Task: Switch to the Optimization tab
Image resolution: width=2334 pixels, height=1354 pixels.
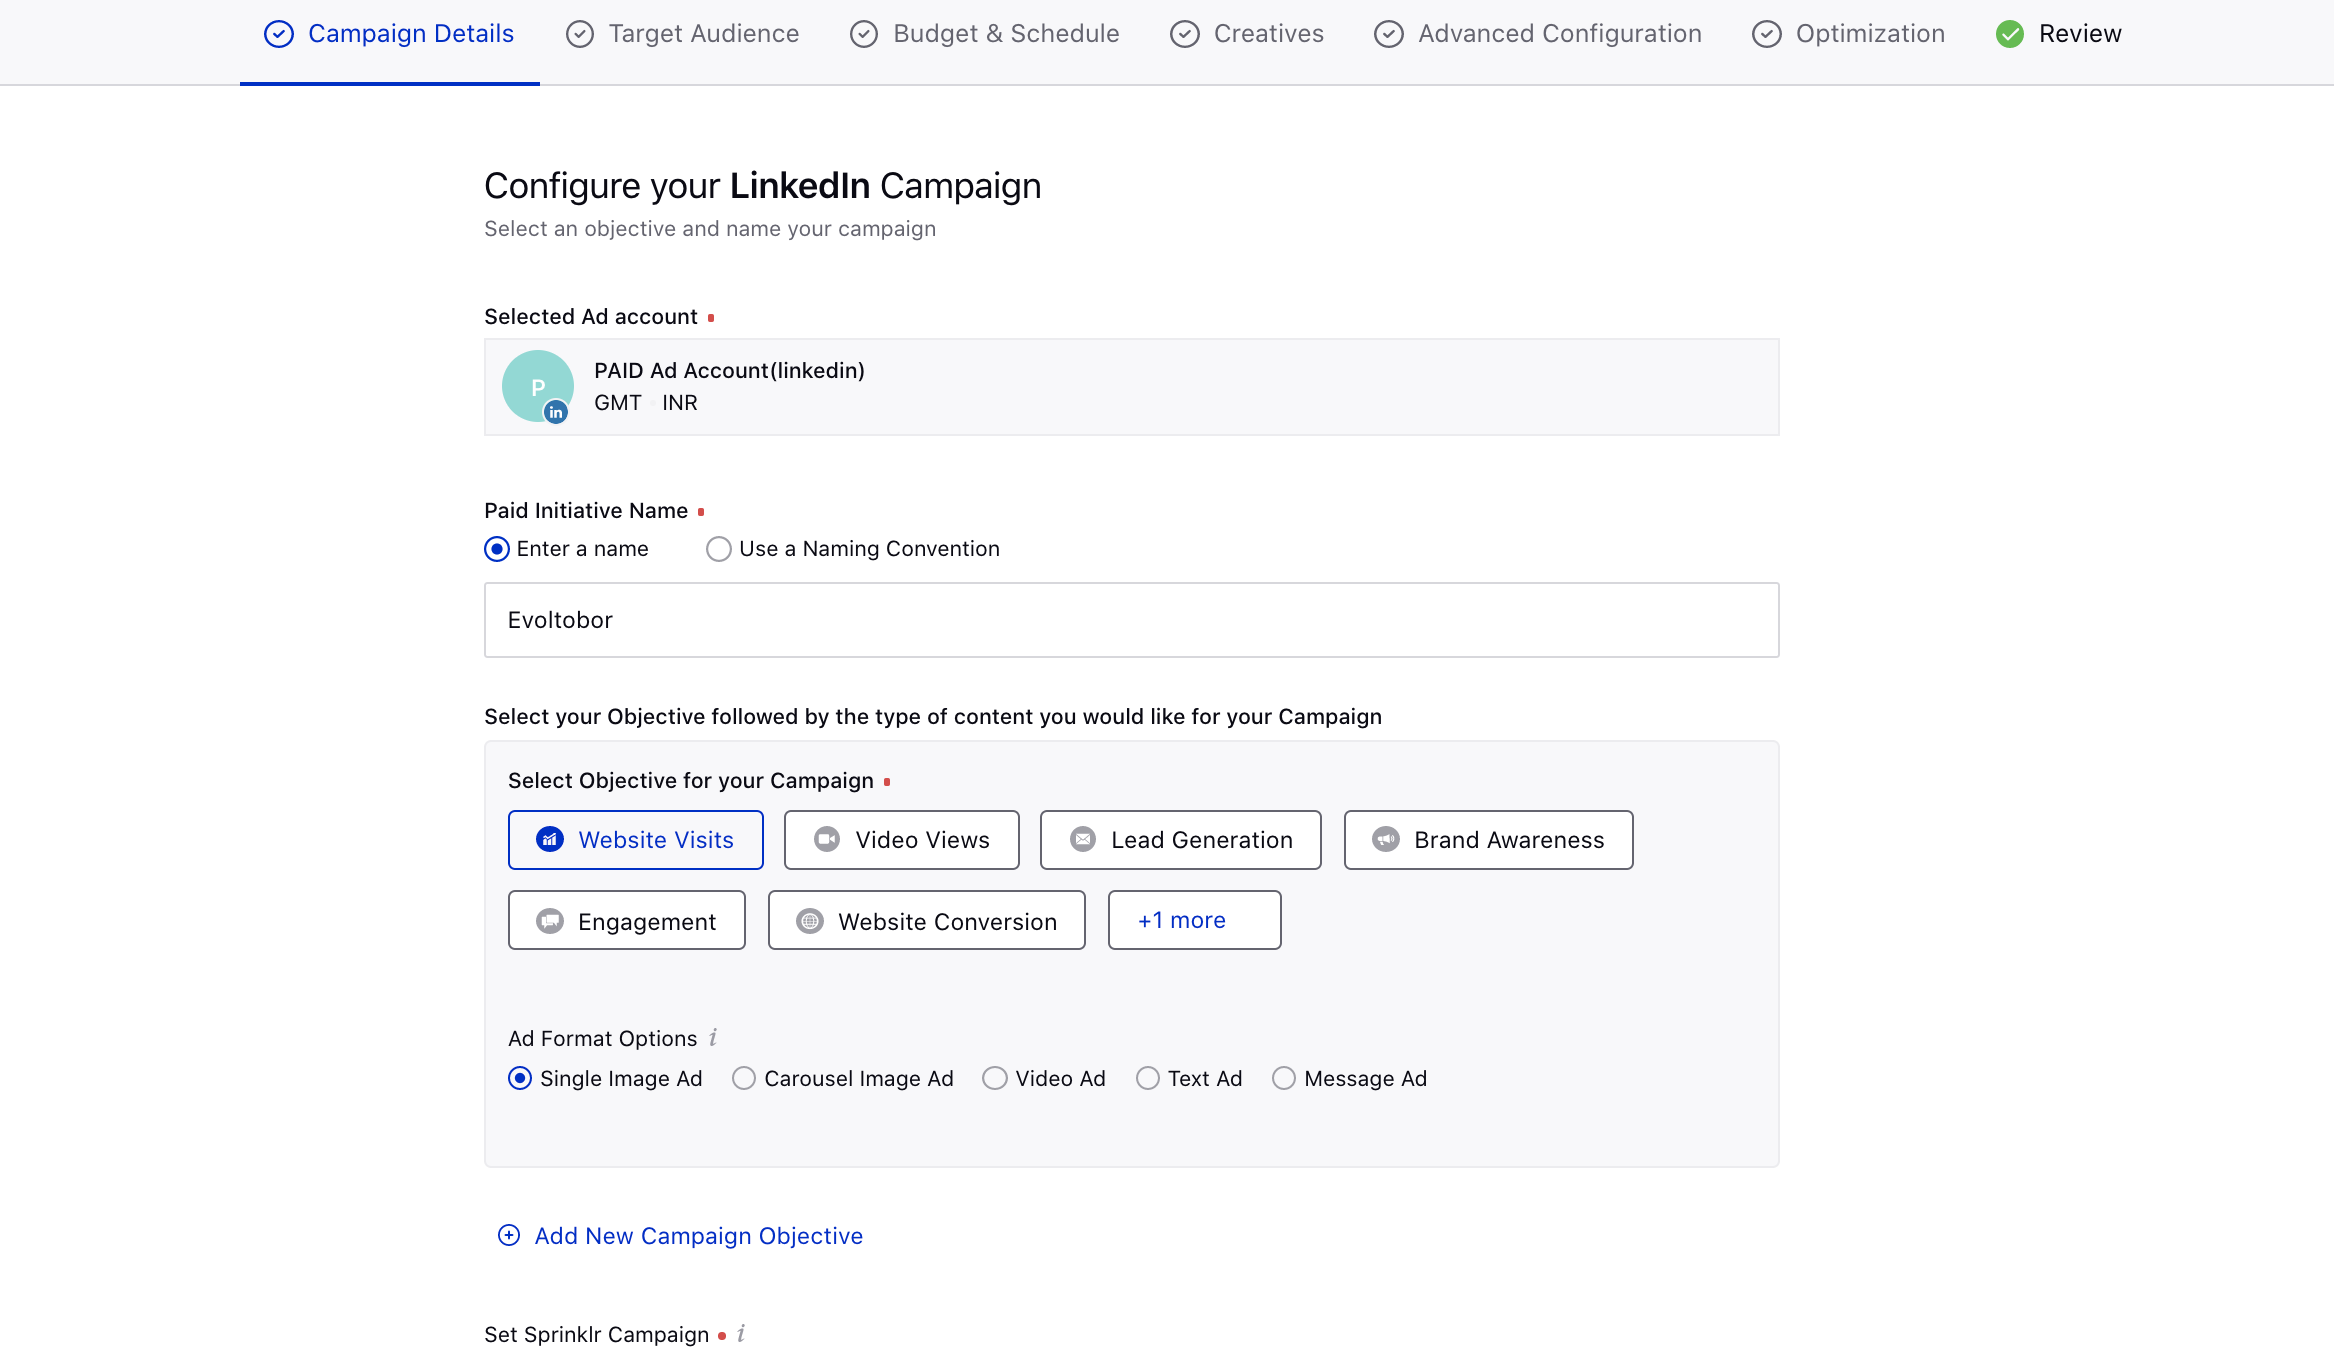Action: (x=1848, y=34)
